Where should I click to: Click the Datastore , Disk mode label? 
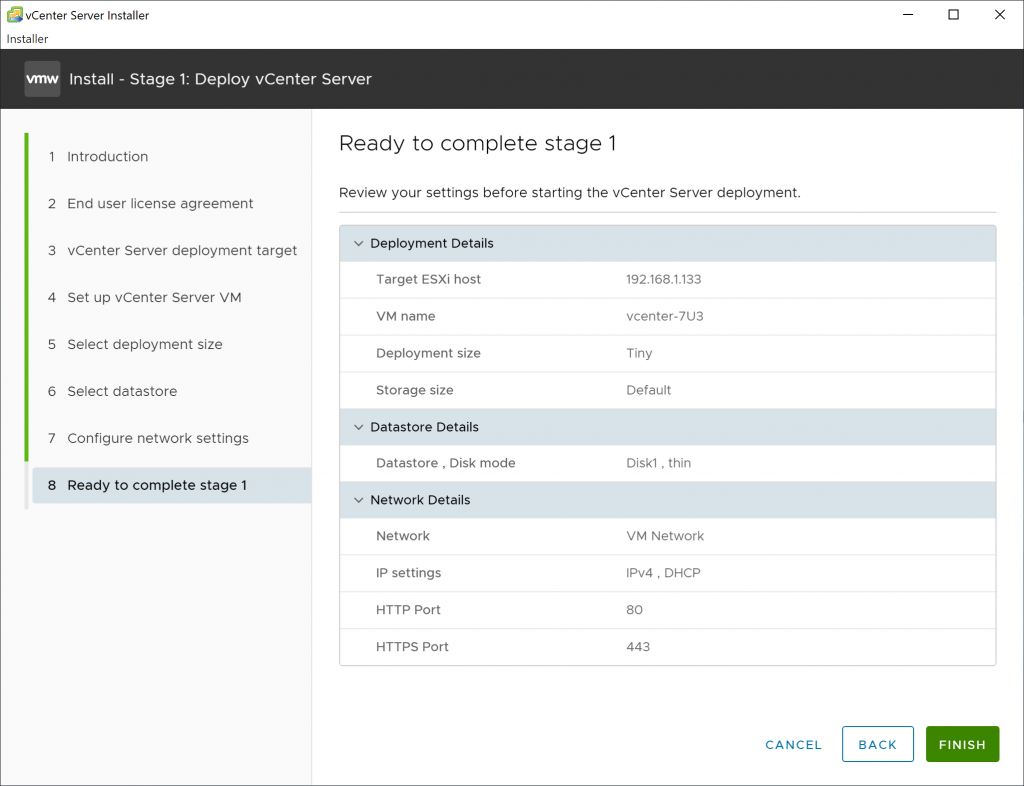(x=446, y=463)
